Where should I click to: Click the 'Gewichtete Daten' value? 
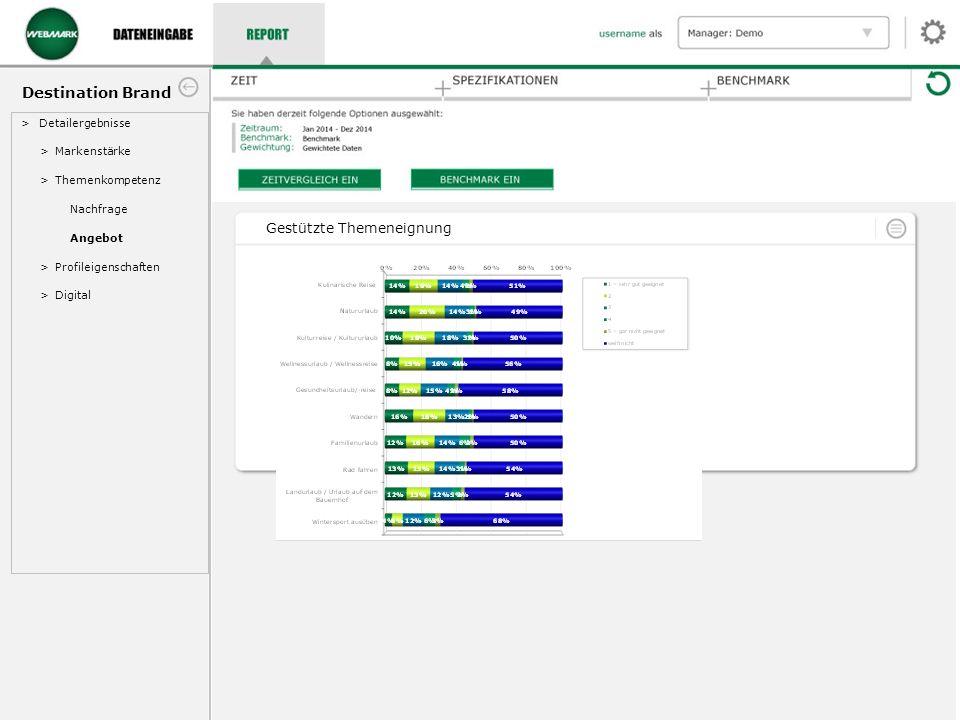click(x=332, y=148)
